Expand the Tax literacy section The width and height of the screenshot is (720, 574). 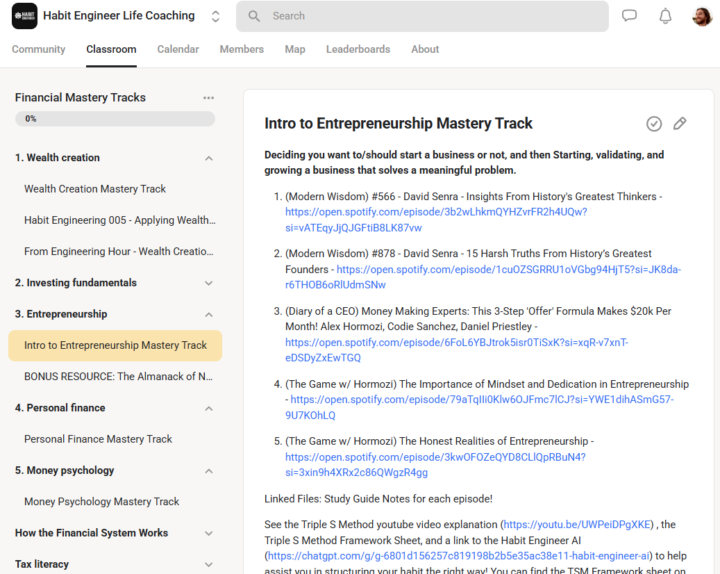(209, 564)
